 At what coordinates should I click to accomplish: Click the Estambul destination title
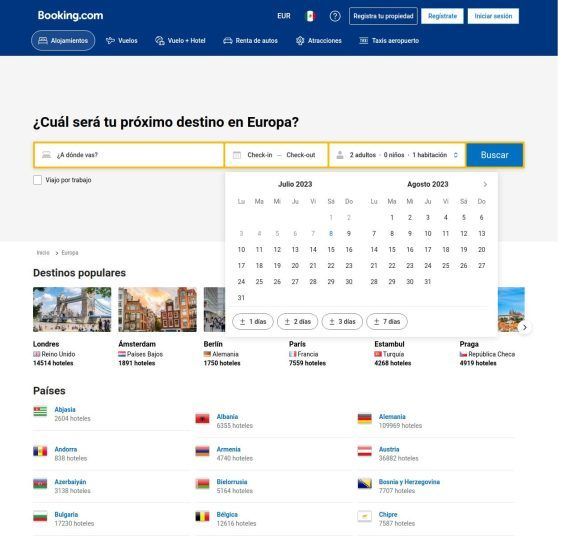[x=389, y=344]
